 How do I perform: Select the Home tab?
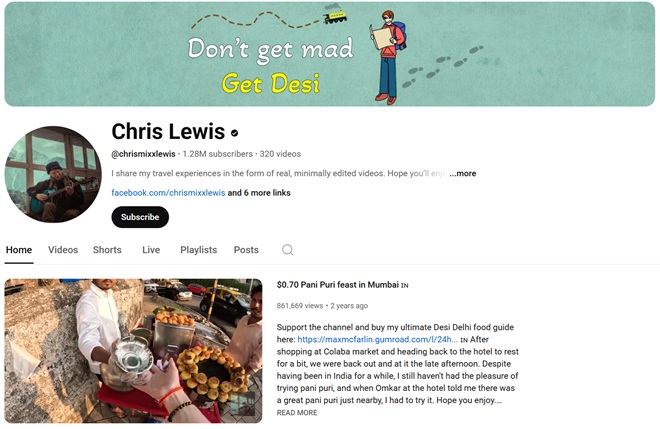pyautogui.click(x=19, y=250)
